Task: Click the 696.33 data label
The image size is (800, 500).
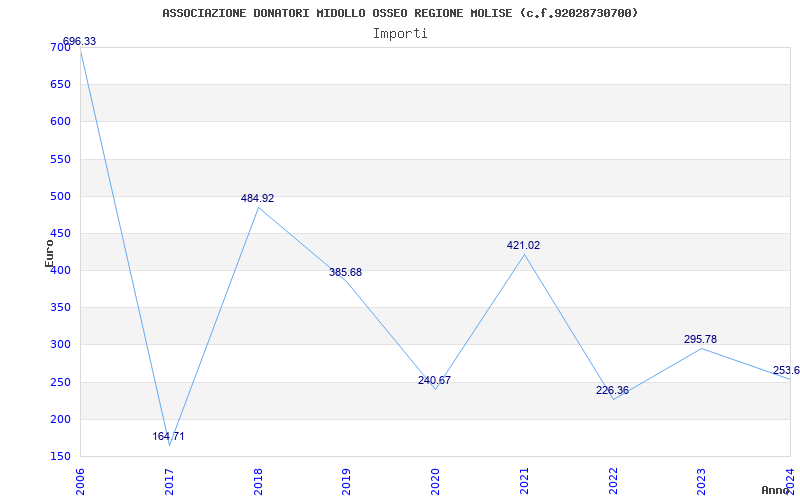Action: [x=79, y=41]
